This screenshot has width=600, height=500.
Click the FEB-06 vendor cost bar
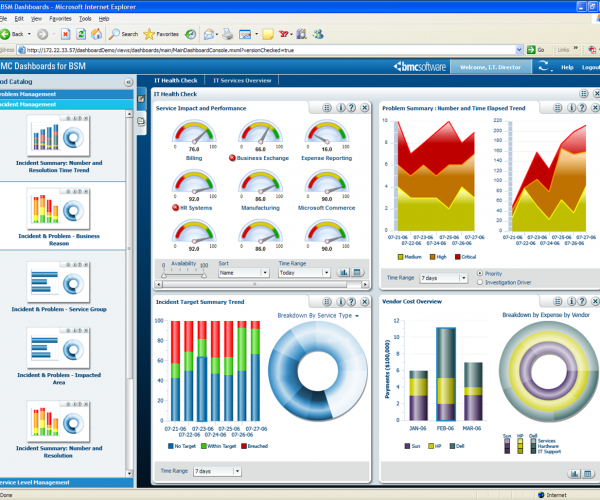(x=446, y=374)
